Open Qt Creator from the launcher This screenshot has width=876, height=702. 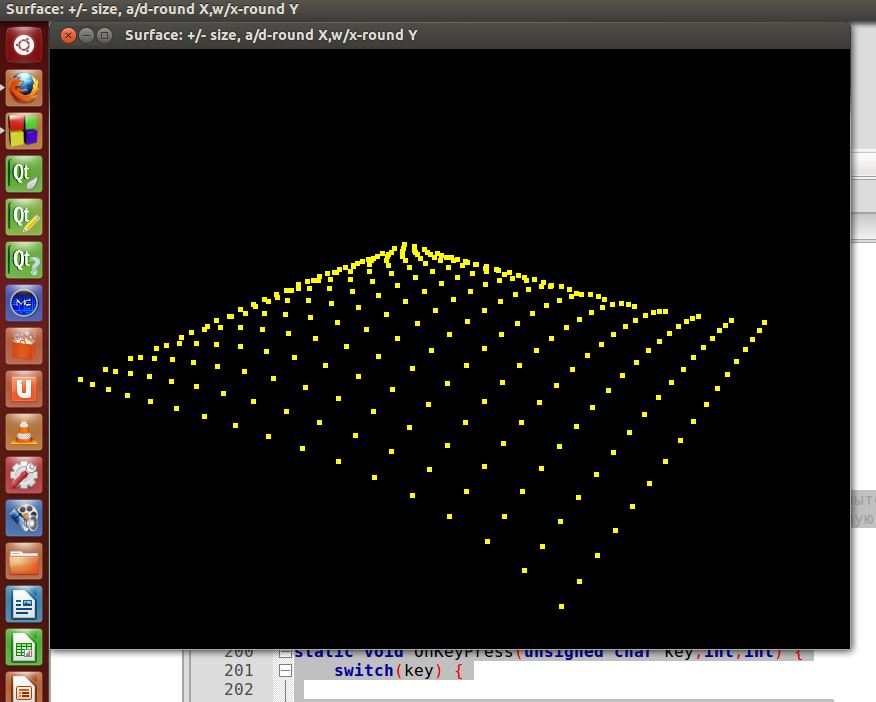[x=24, y=174]
